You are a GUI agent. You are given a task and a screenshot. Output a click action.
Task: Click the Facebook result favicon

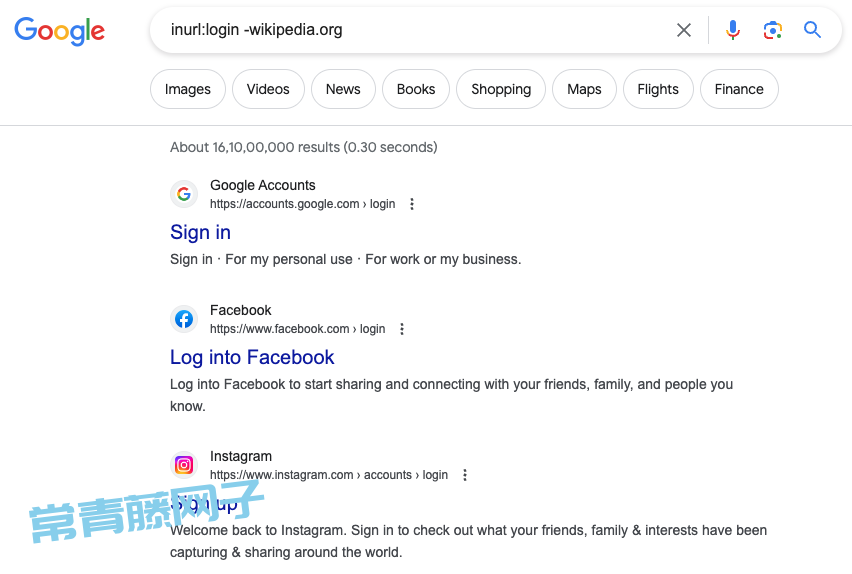(184, 319)
